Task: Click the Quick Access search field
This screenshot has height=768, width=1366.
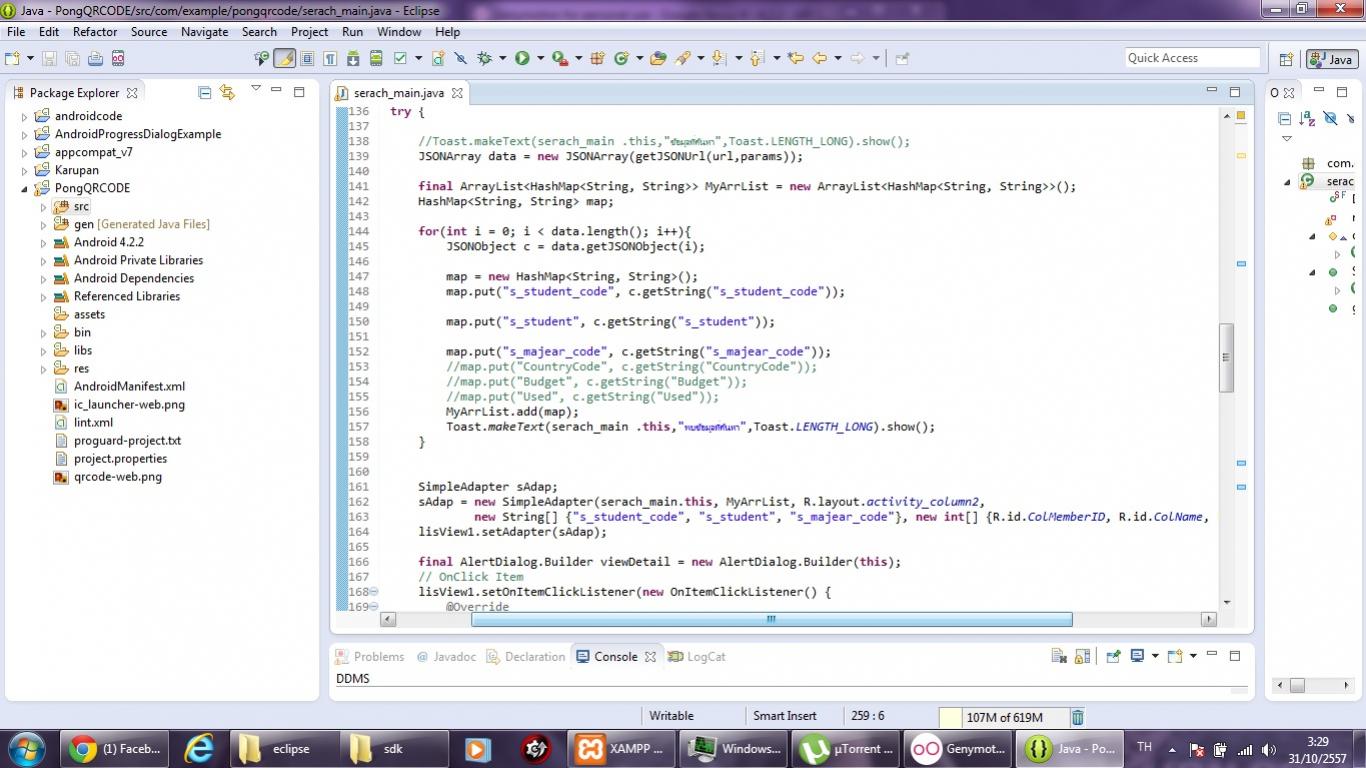Action: tap(1192, 58)
